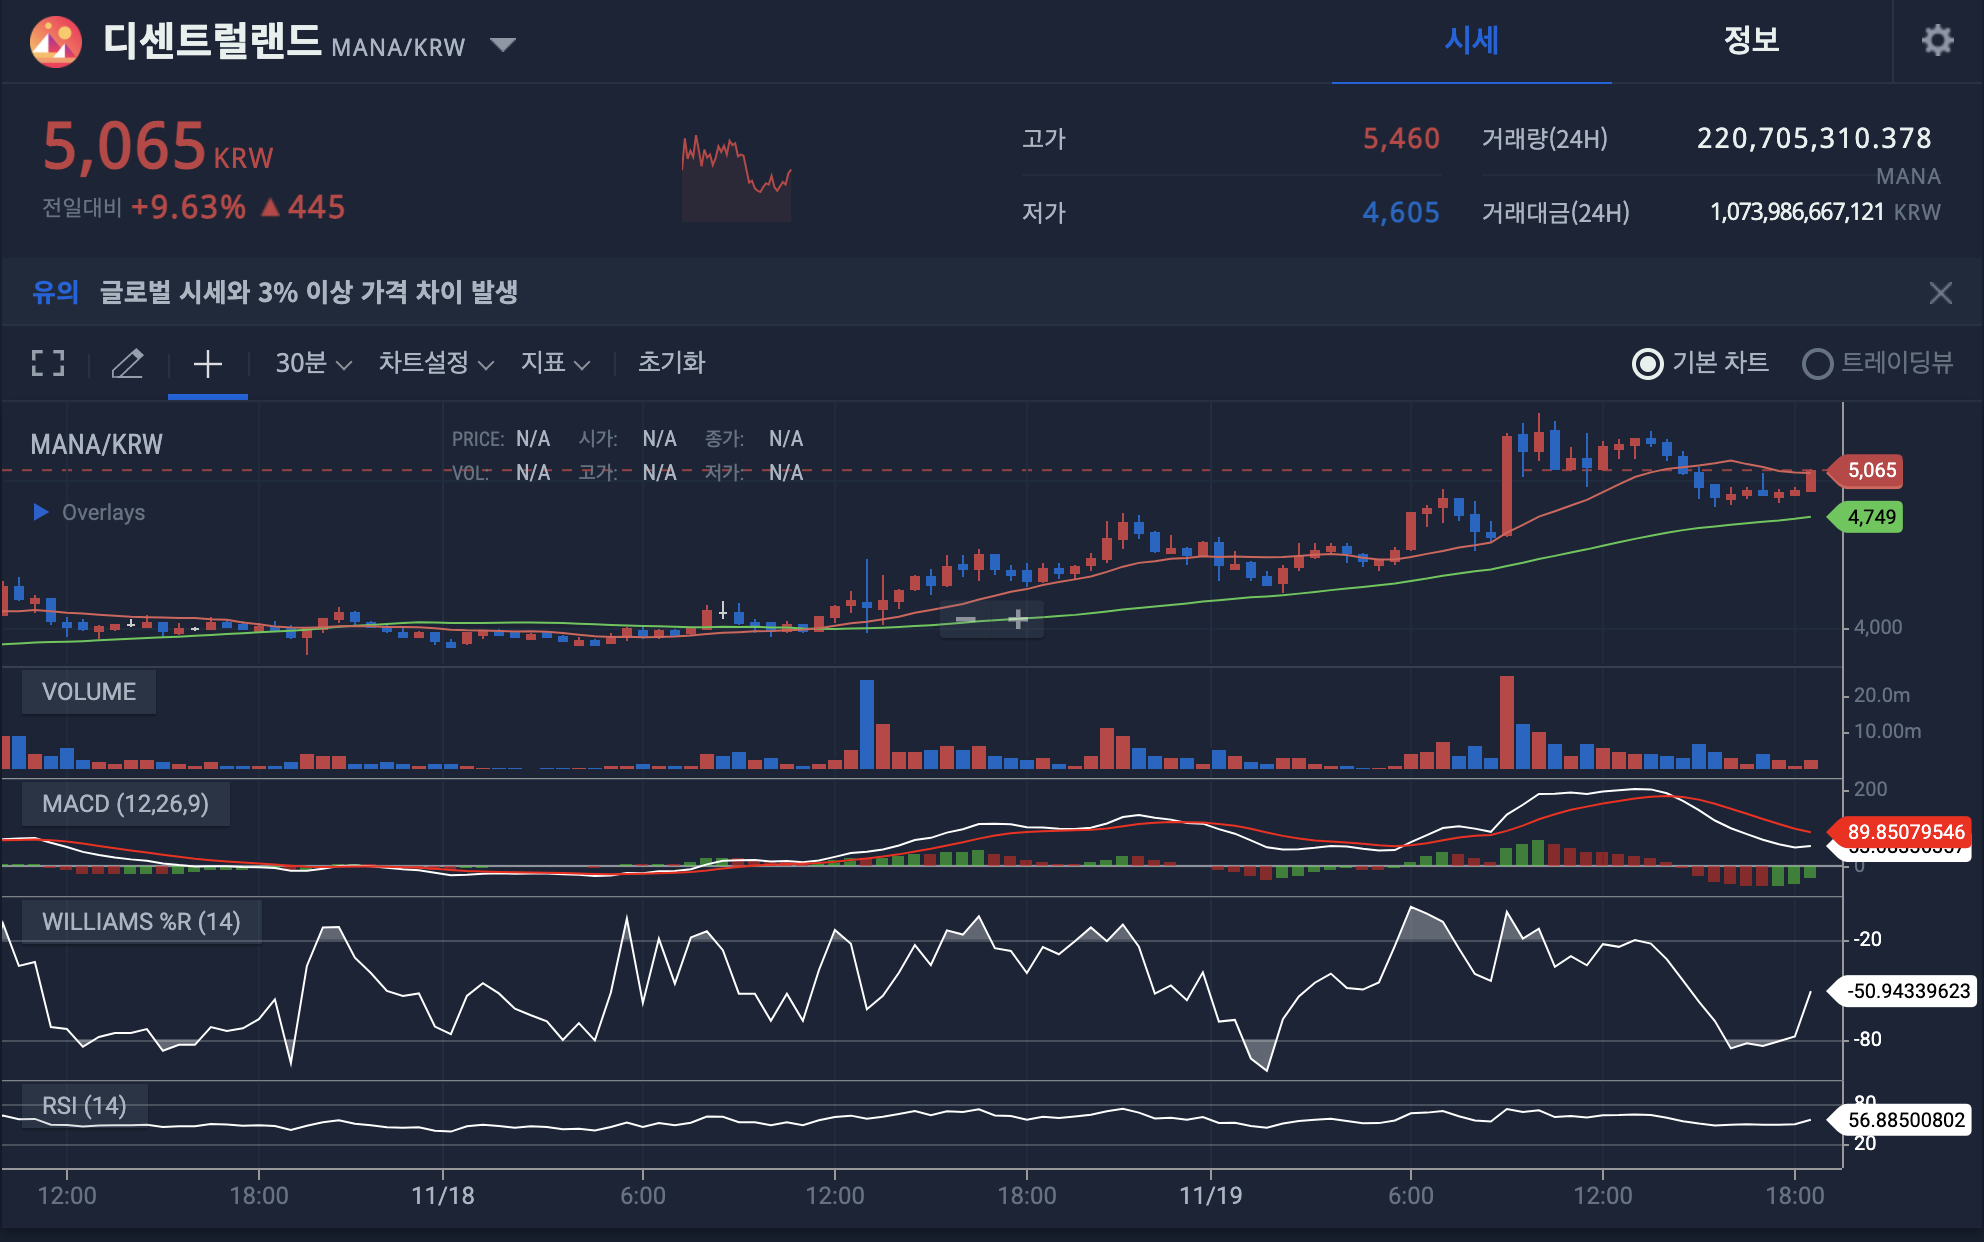Open MANA/KRW market selector arrow
Screen dimensions: 1984x1242
503,45
